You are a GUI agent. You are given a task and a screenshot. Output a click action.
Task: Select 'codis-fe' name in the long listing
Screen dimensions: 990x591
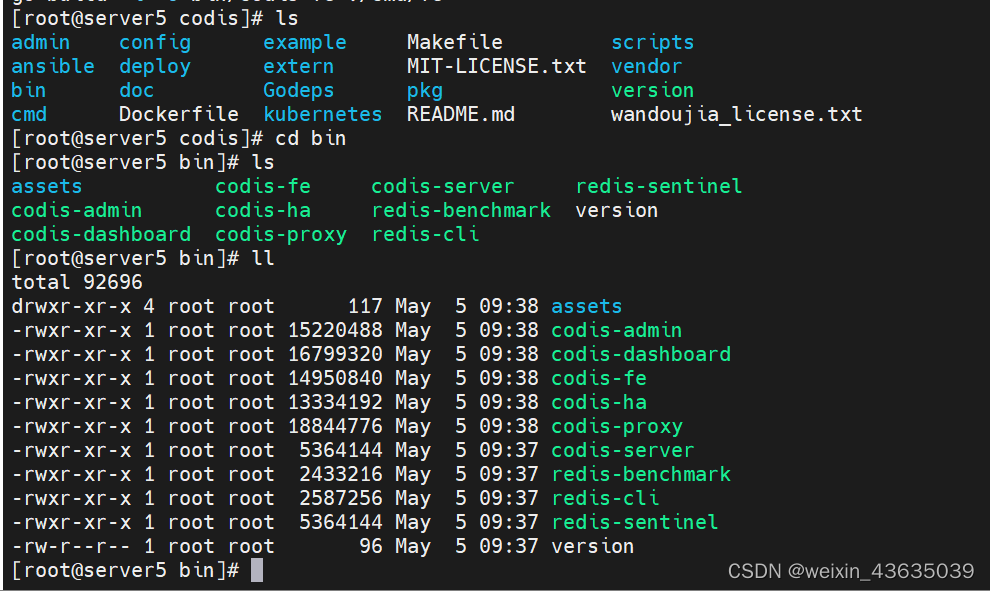[599, 378]
